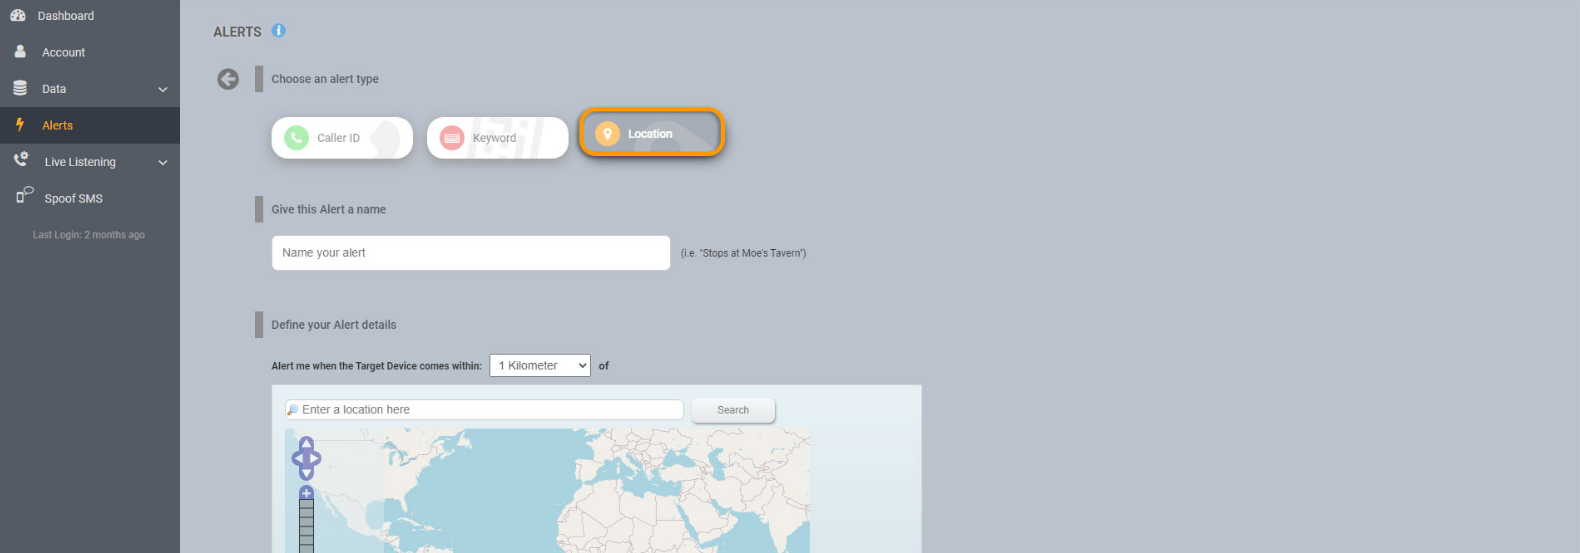Viewport: 1580px width, 553px height.
Task: Click the ALERTS page title
Action: [x=237, y=32]
